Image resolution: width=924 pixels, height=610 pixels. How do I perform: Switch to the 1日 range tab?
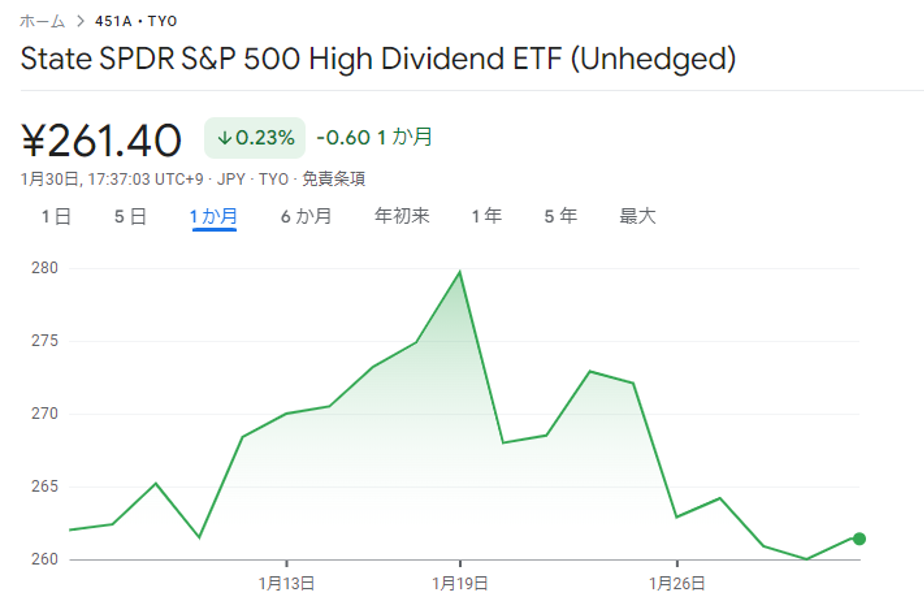point(56,216)
